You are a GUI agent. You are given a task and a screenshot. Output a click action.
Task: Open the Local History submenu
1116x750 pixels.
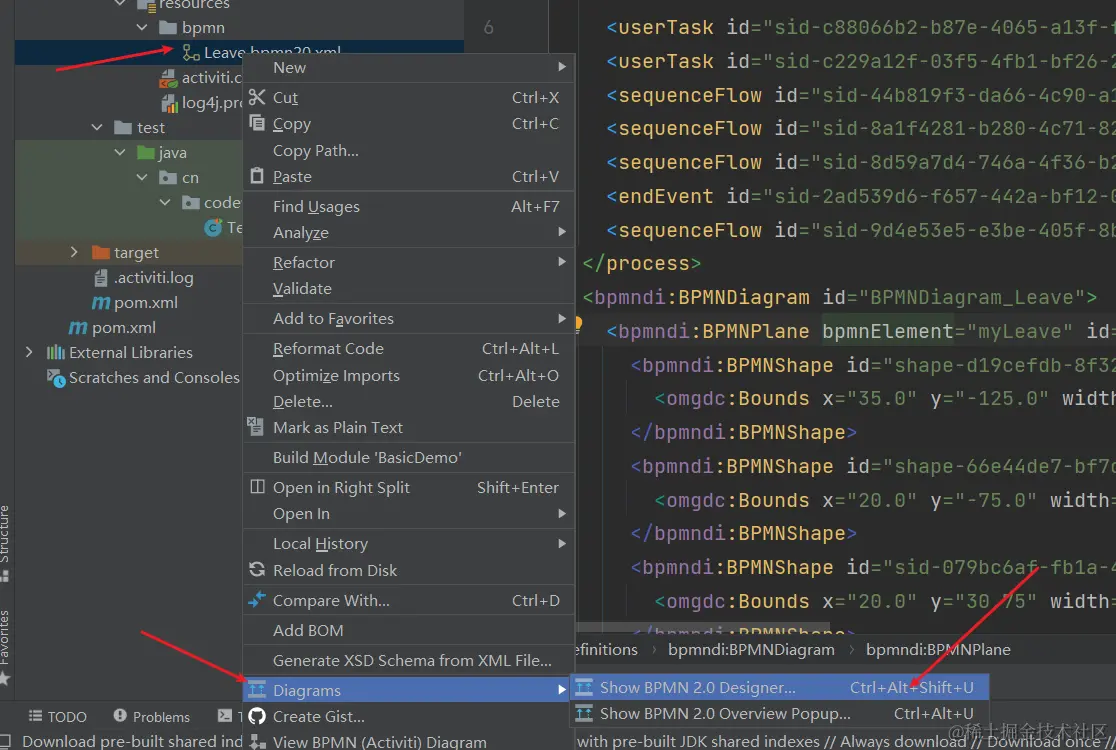[x=409, y=543]
